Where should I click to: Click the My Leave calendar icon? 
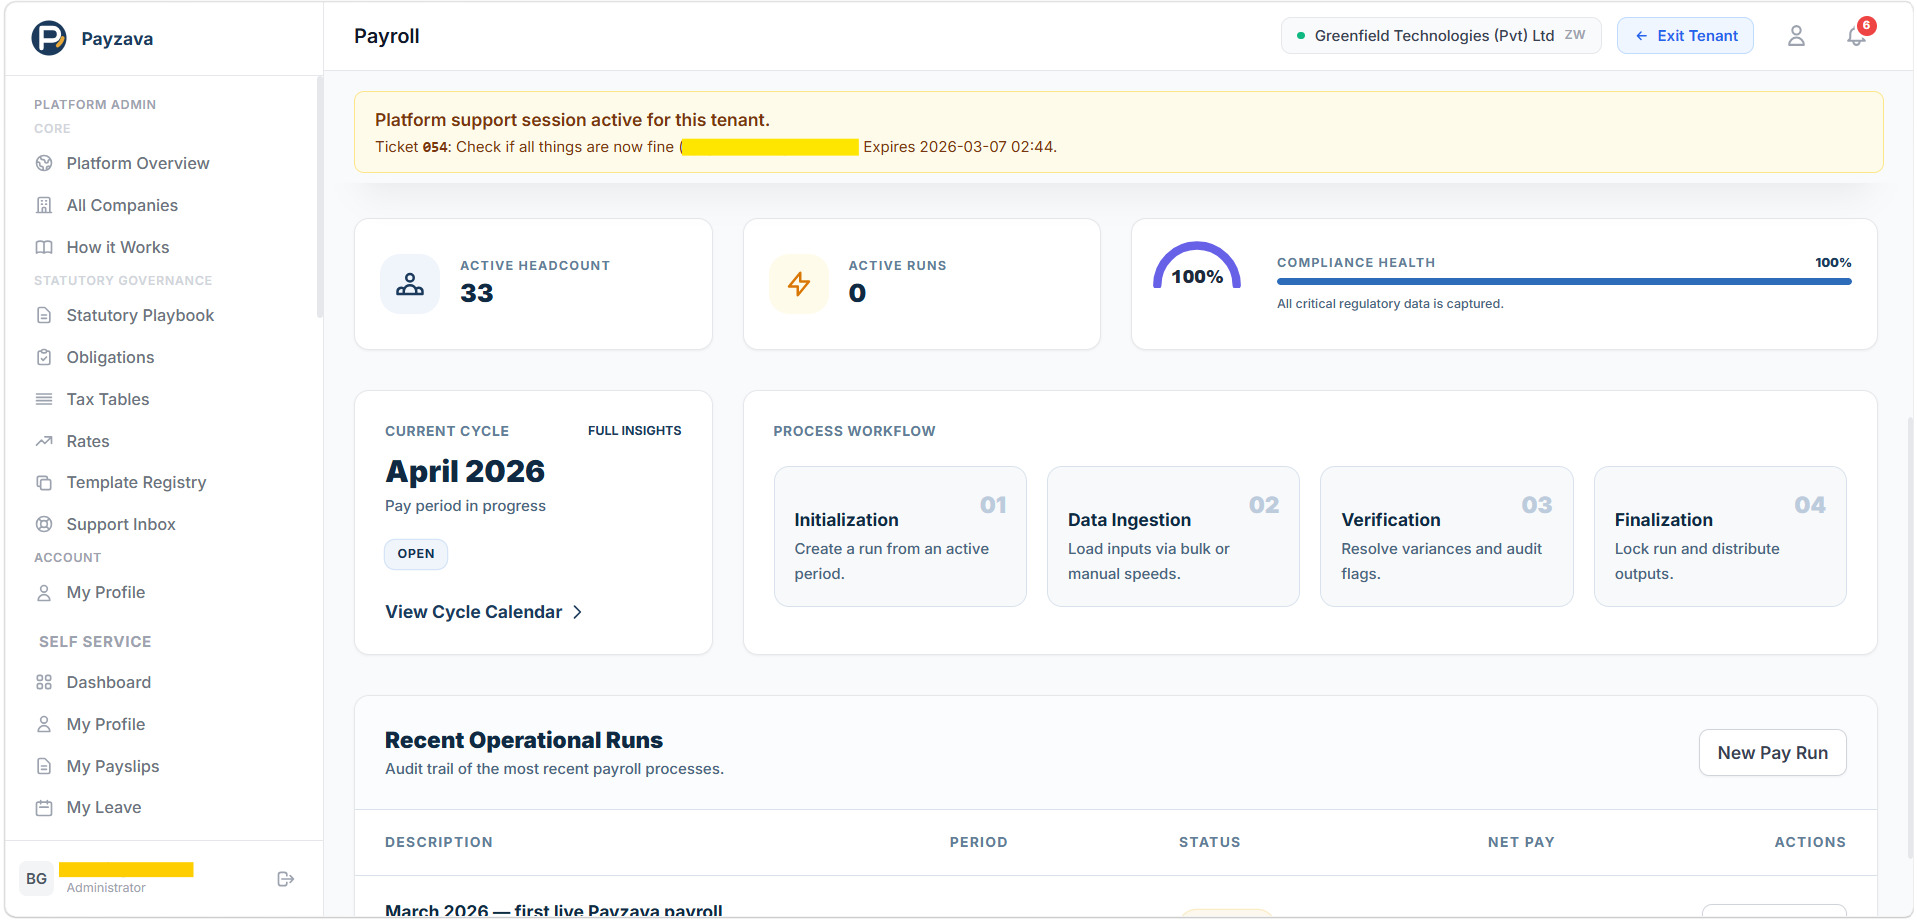coord(44,807)
